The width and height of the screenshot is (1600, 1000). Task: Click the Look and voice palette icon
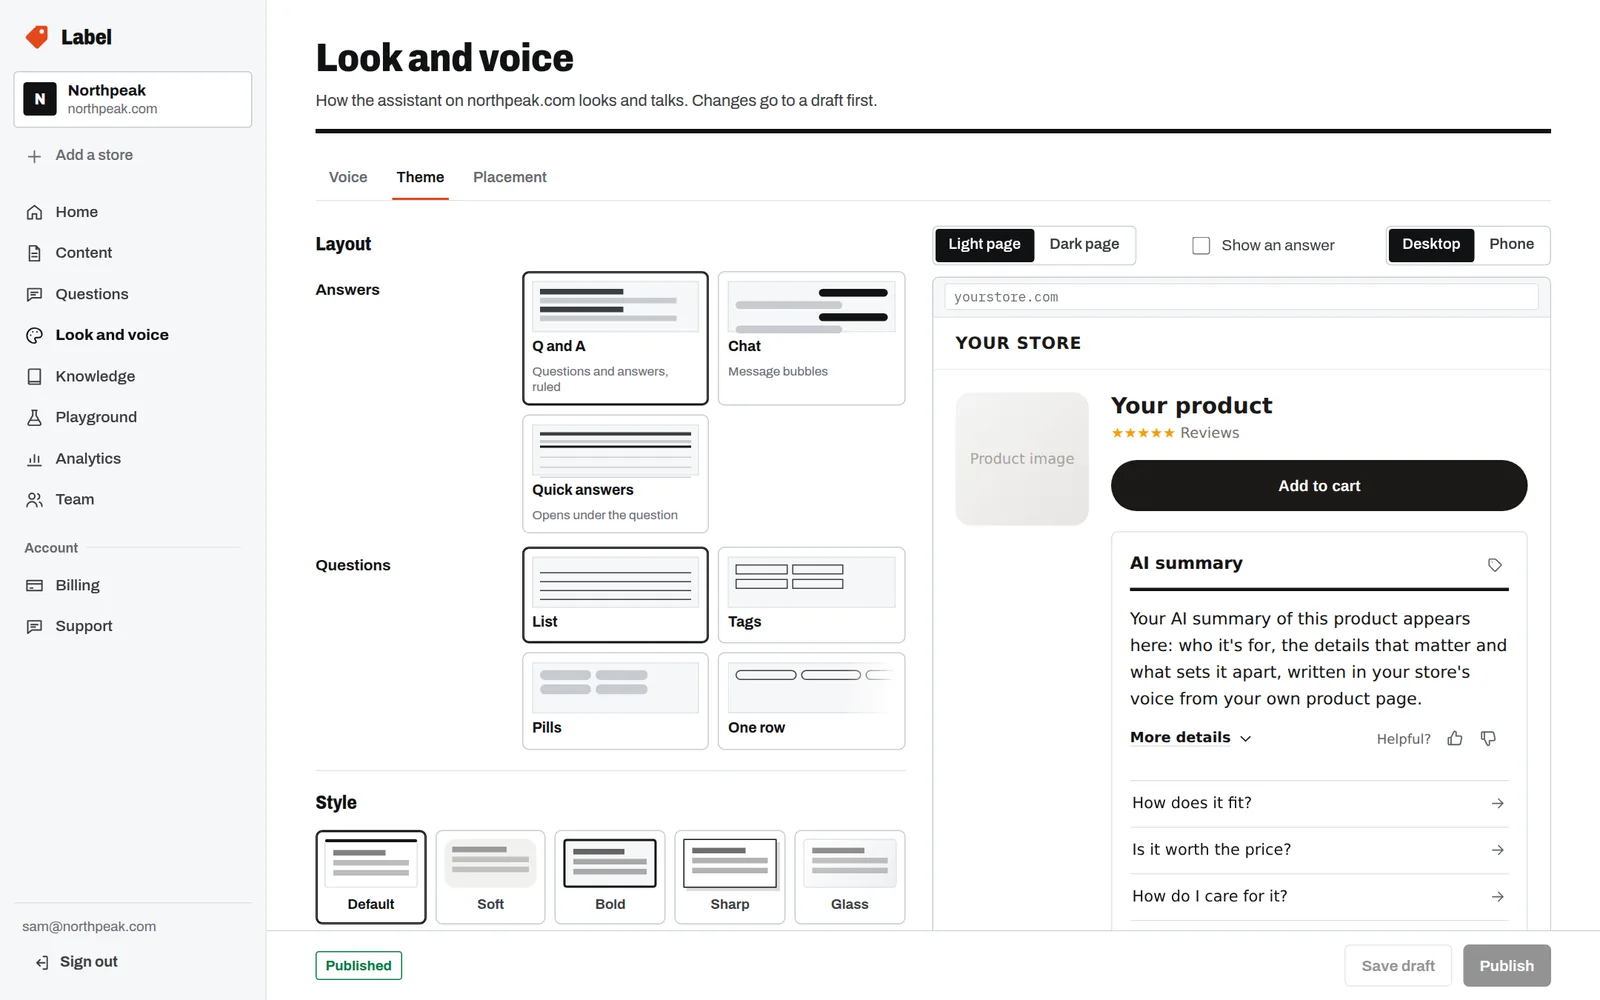pyautogui.click(x=34, y=335)
